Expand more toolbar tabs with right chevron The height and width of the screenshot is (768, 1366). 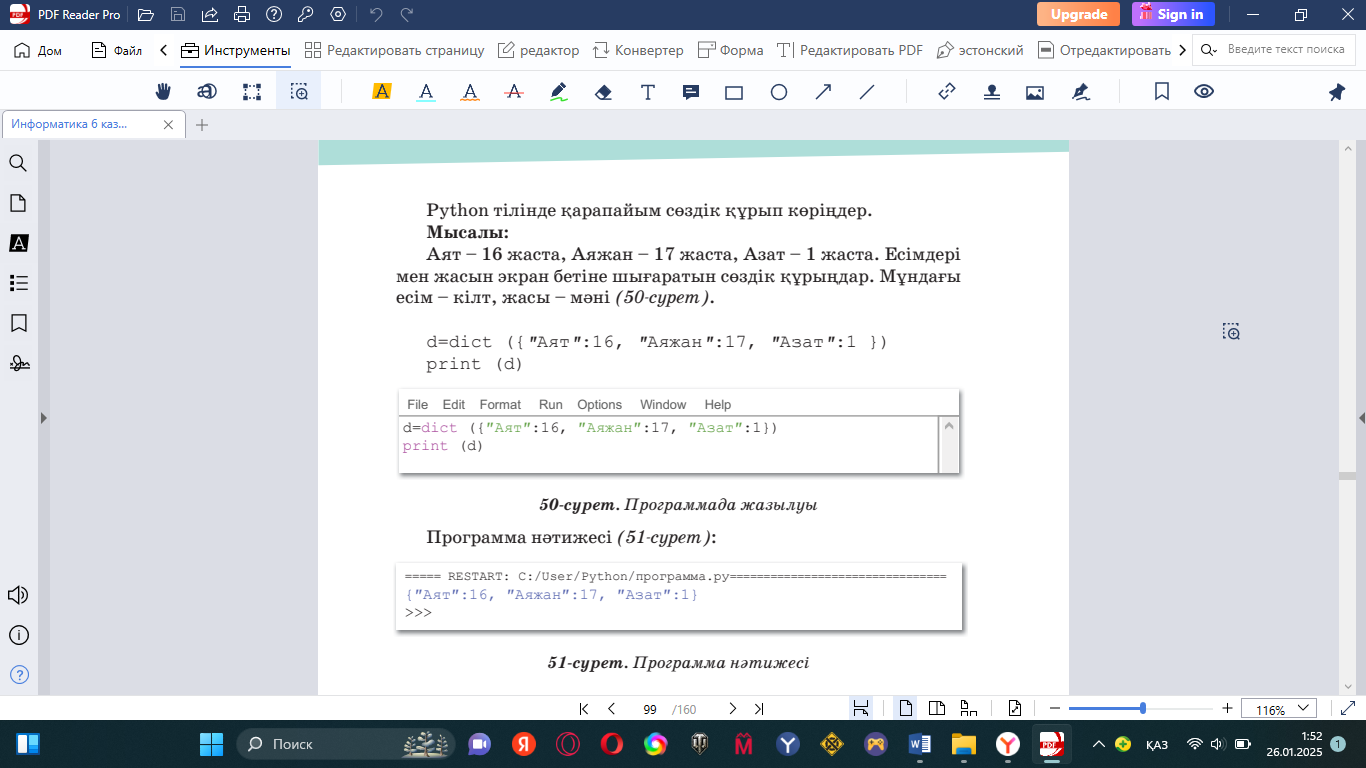(x=1183, y=50)
